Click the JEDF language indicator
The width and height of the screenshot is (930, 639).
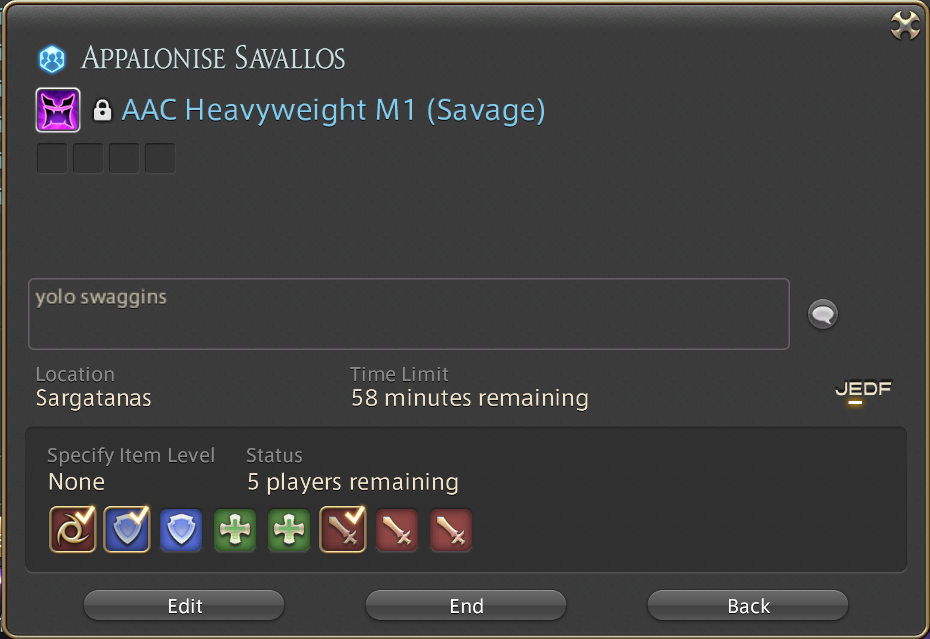[x=863, y=389]
